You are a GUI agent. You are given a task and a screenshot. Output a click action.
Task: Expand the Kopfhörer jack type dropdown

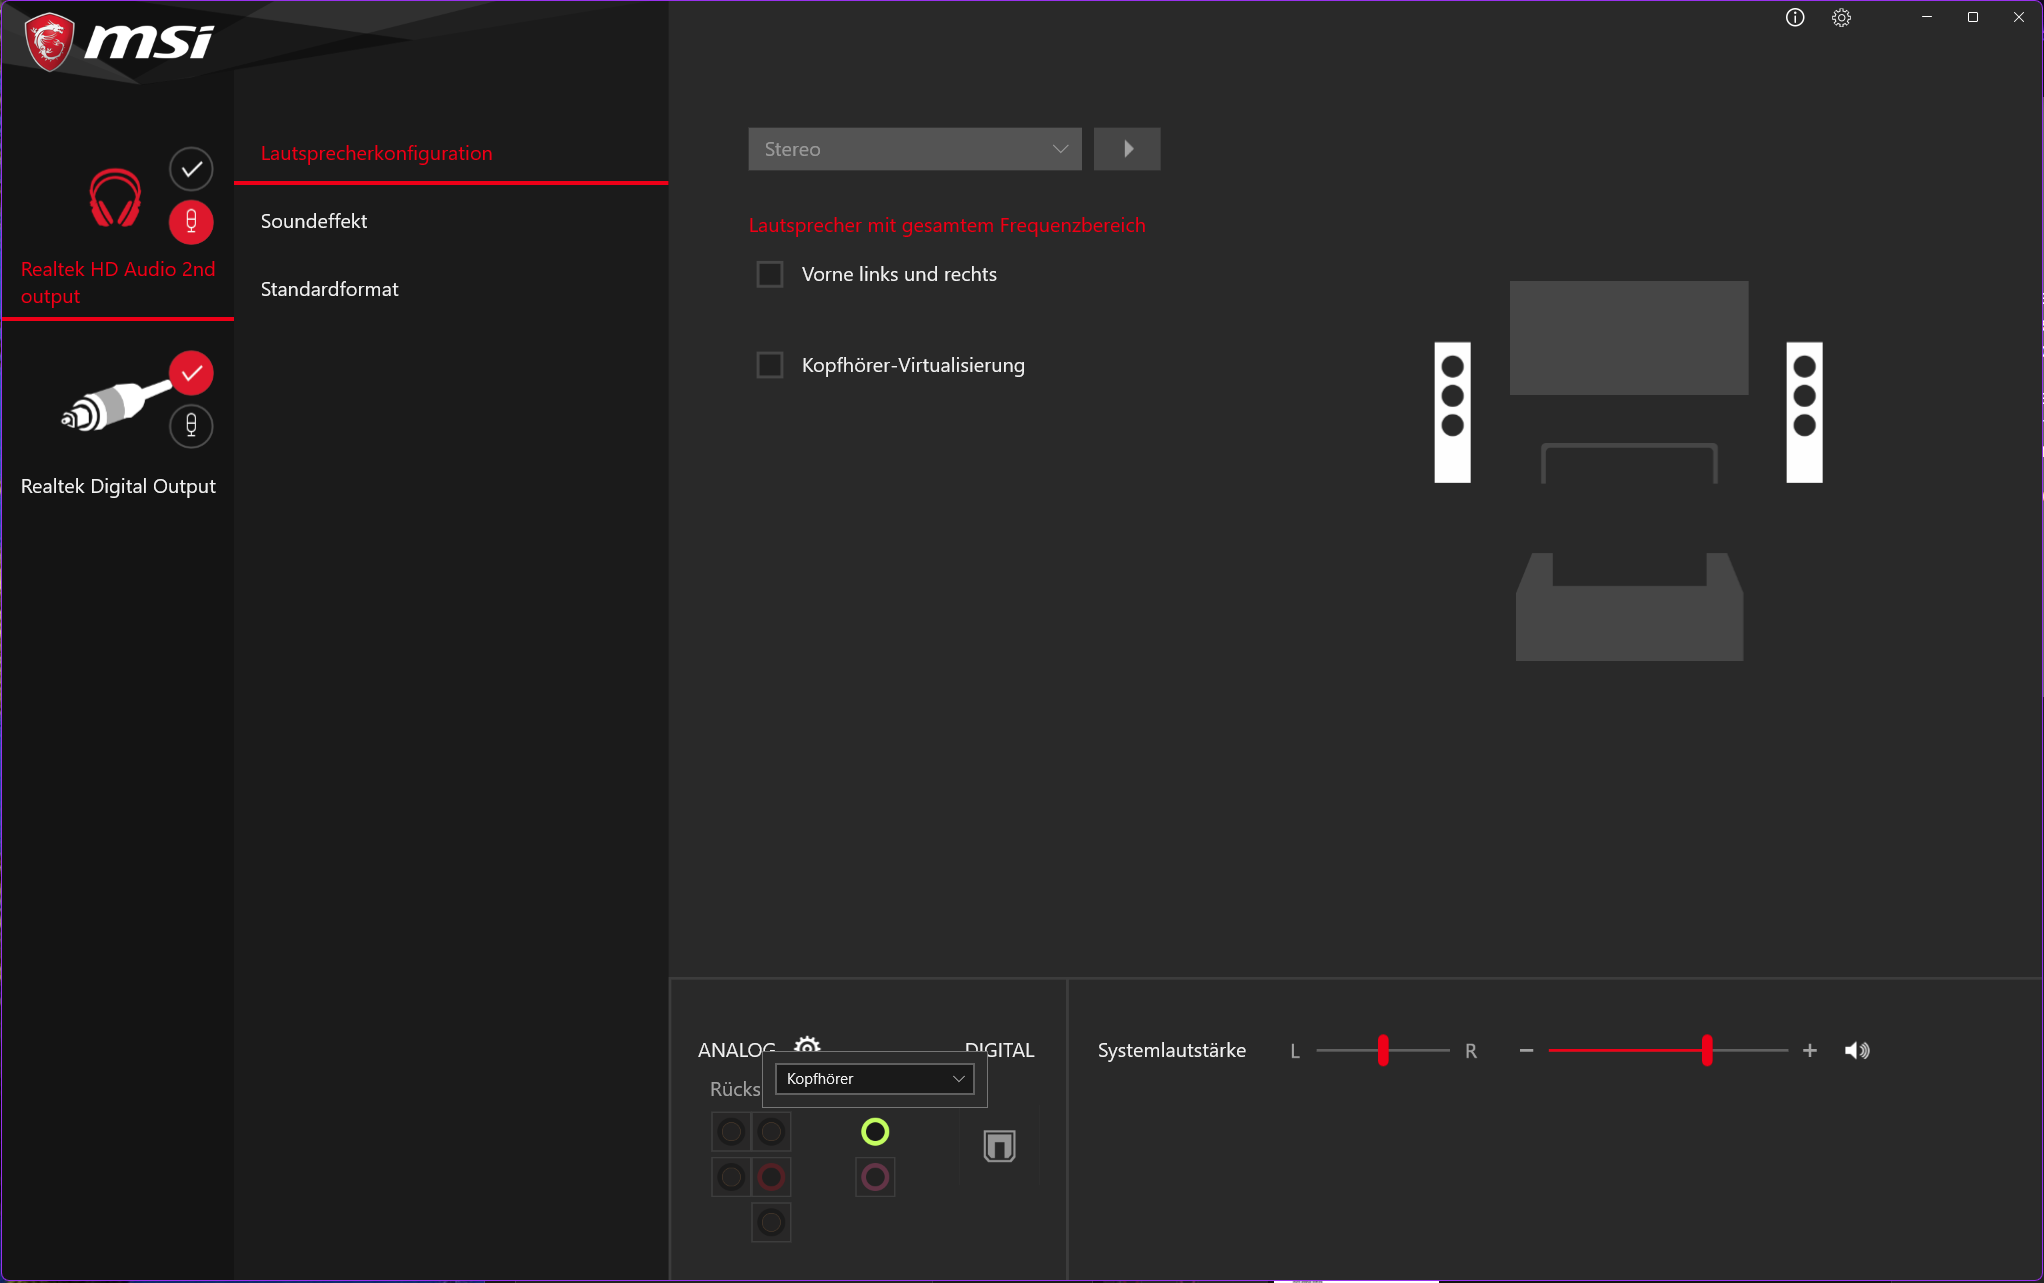point(874,1078)
